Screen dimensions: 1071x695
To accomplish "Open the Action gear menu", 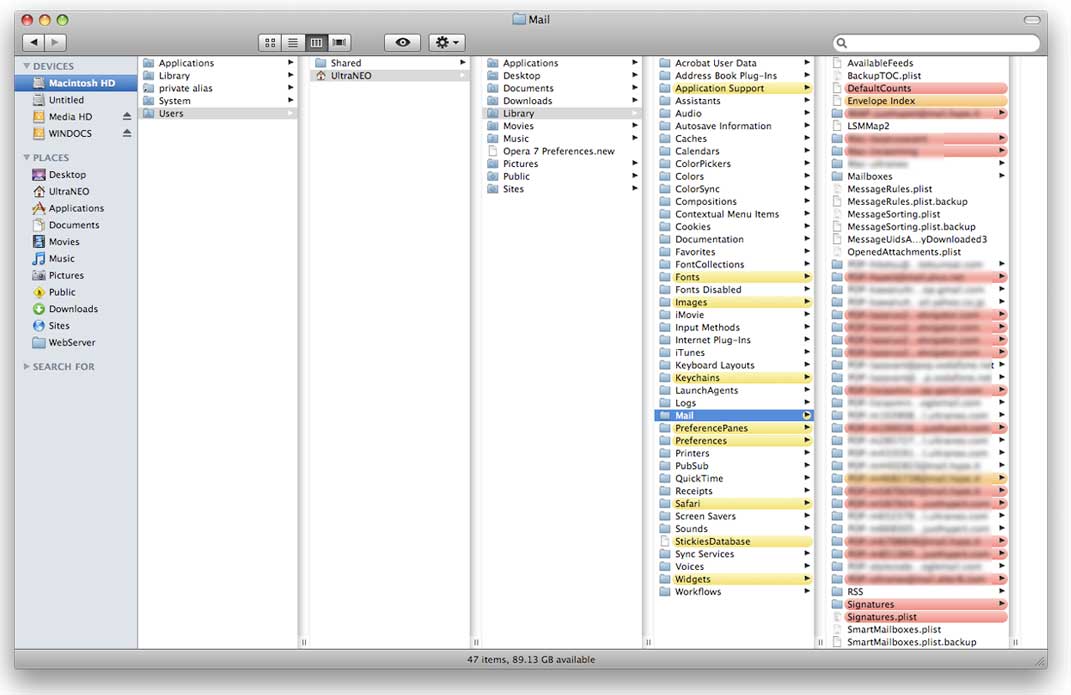I will 447,42.
